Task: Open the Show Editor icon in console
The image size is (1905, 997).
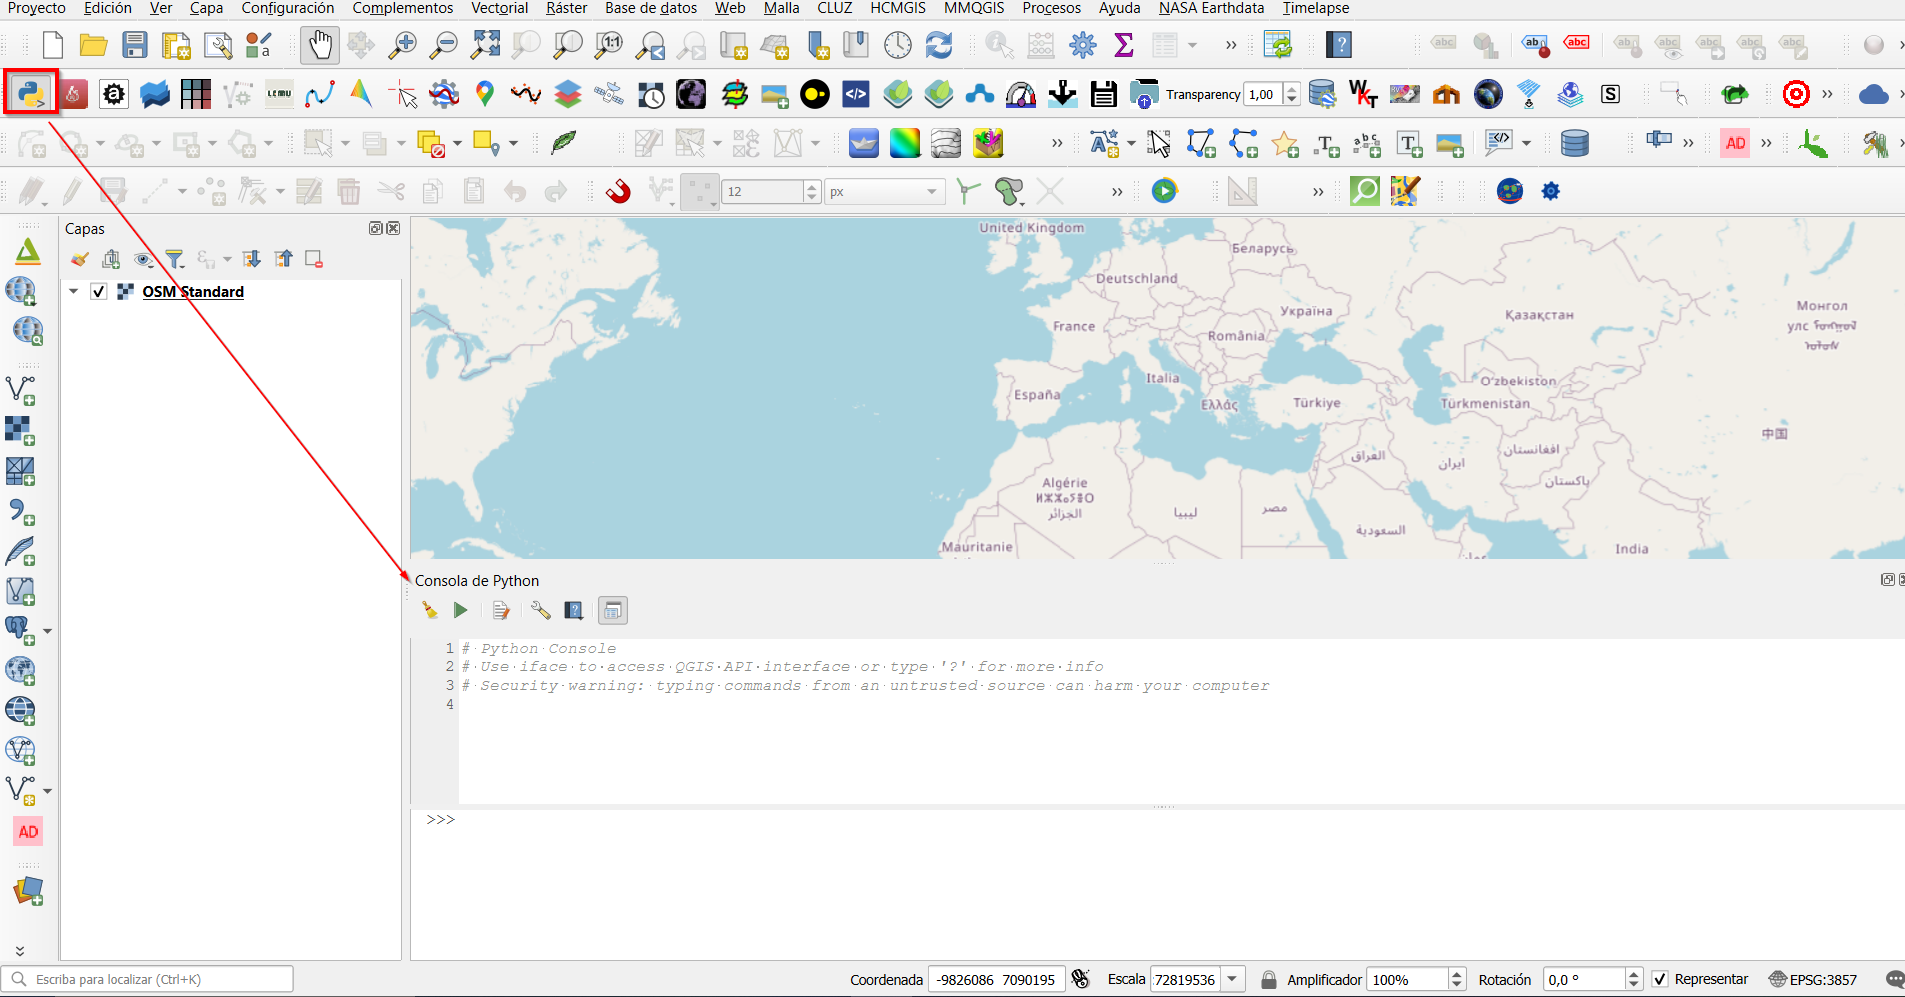Action: coord(501,610)
